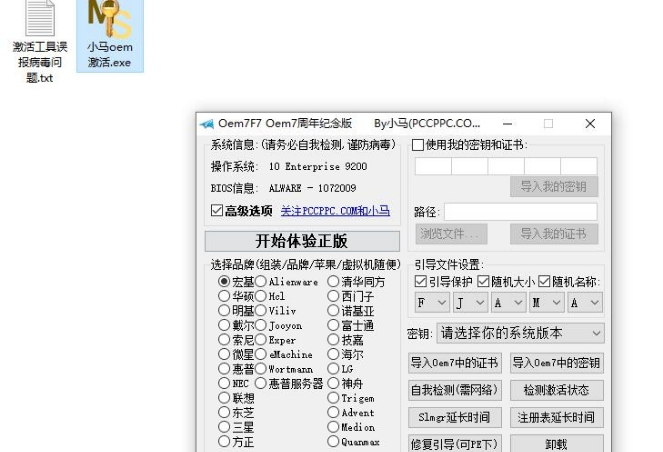Select 微星 brand radio button
Screen dimensions: 663x452
(x=224, y=354)
